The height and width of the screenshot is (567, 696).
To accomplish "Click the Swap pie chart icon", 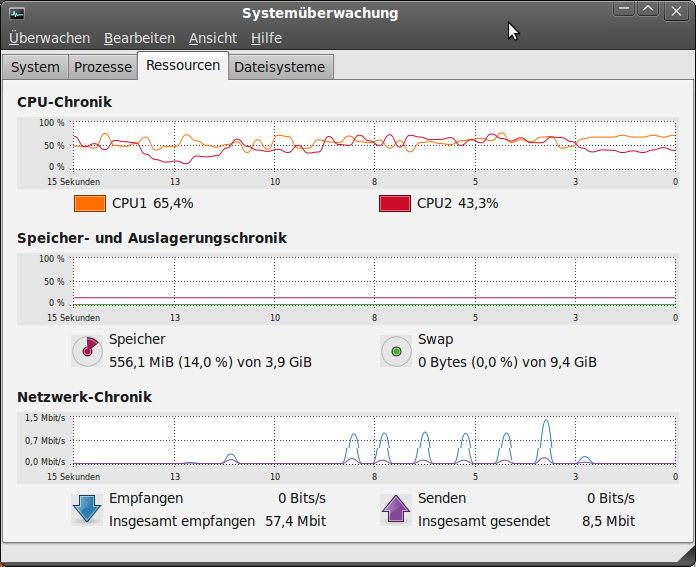I will point(397,351).
